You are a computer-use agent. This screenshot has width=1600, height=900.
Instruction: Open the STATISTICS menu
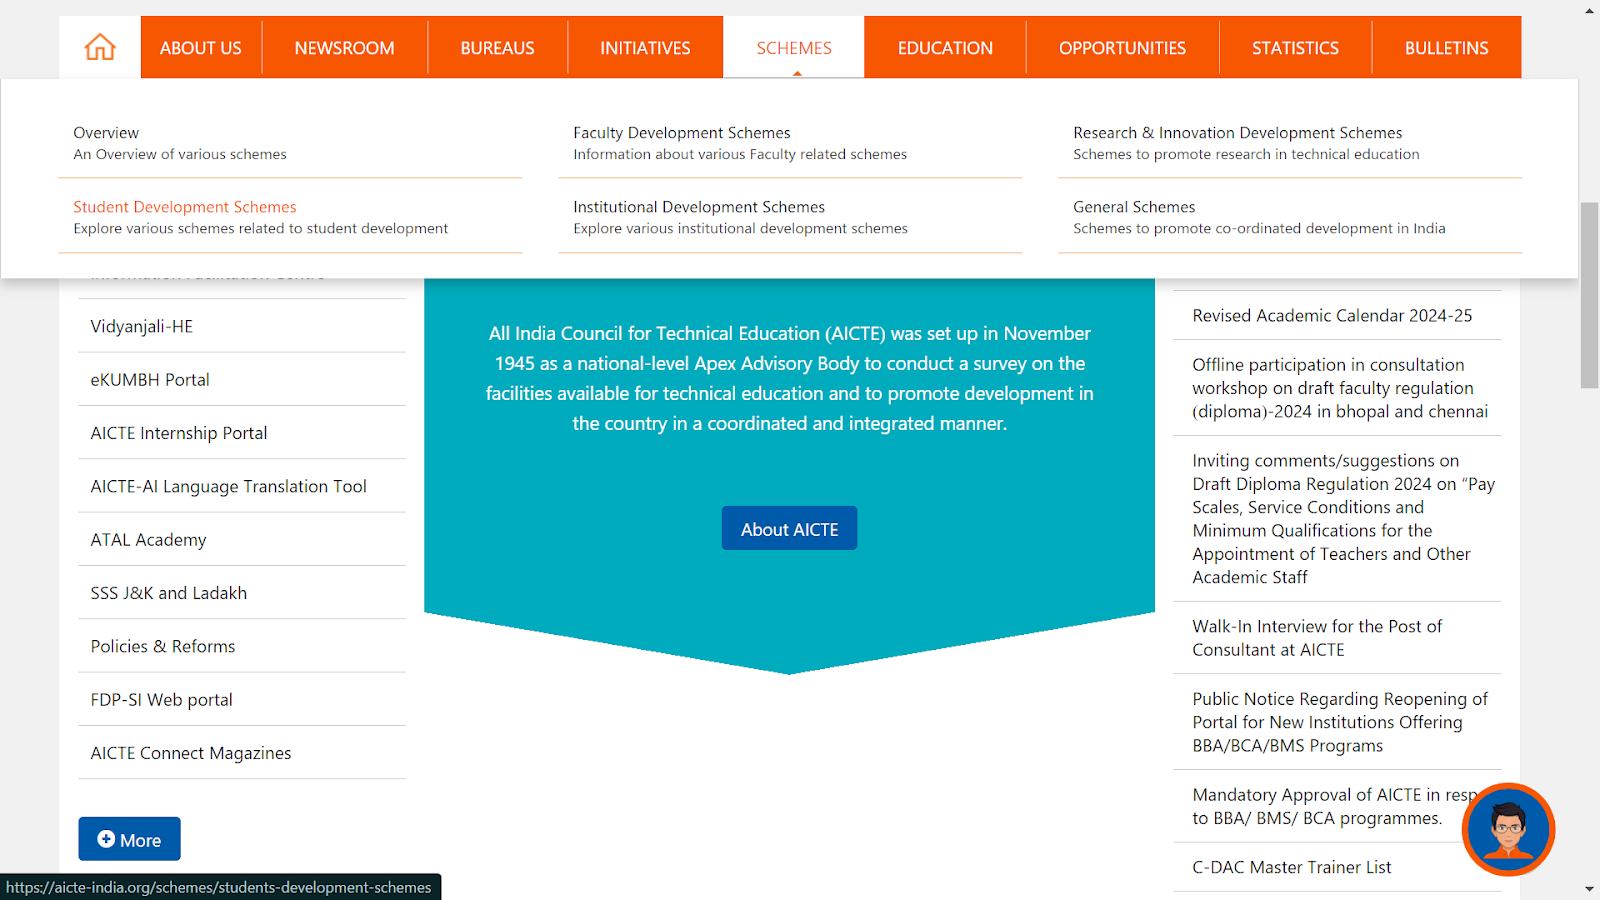[1295, 47]
